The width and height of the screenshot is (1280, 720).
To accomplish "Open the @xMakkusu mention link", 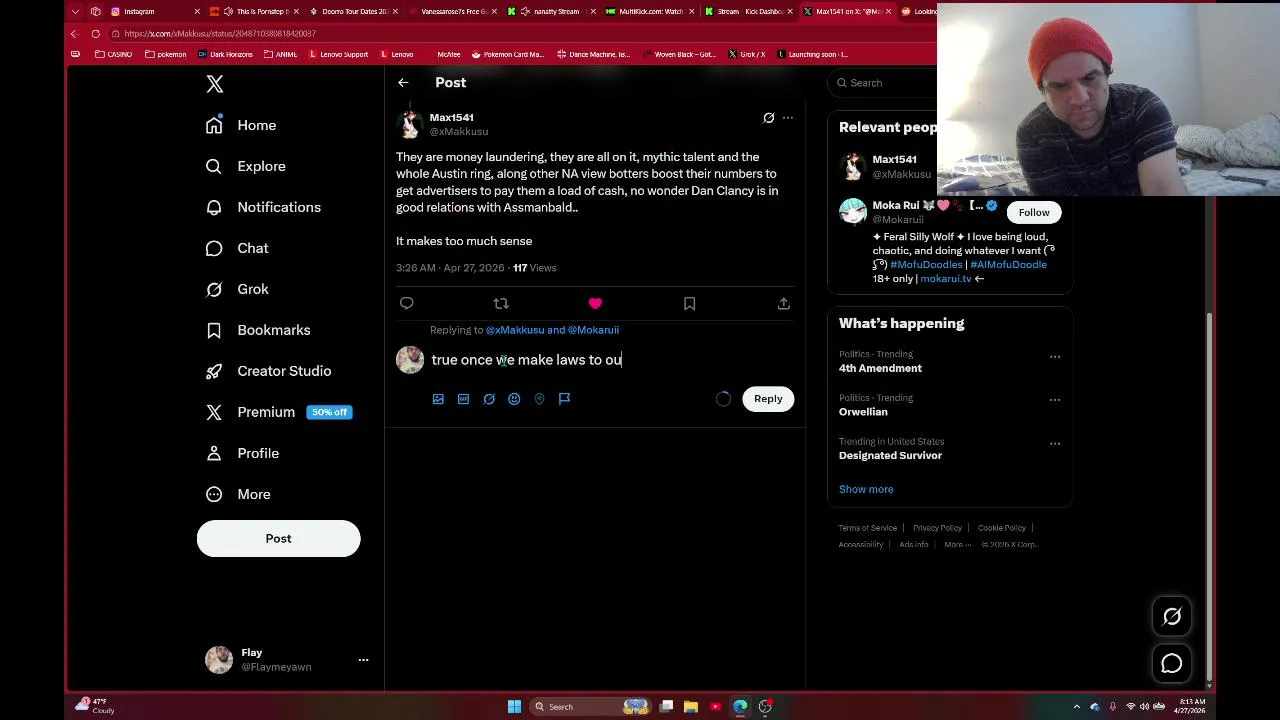I will (x=515, y=330).
